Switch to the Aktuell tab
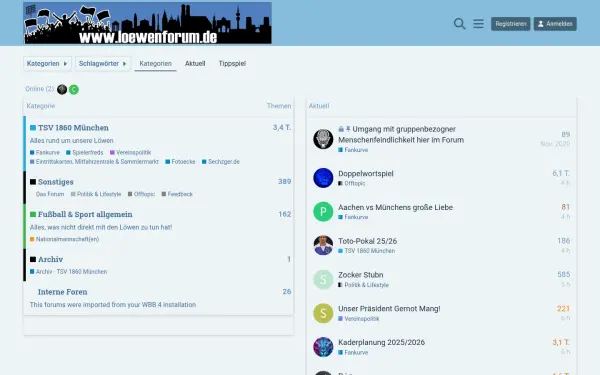 click(x=195, y=64)
